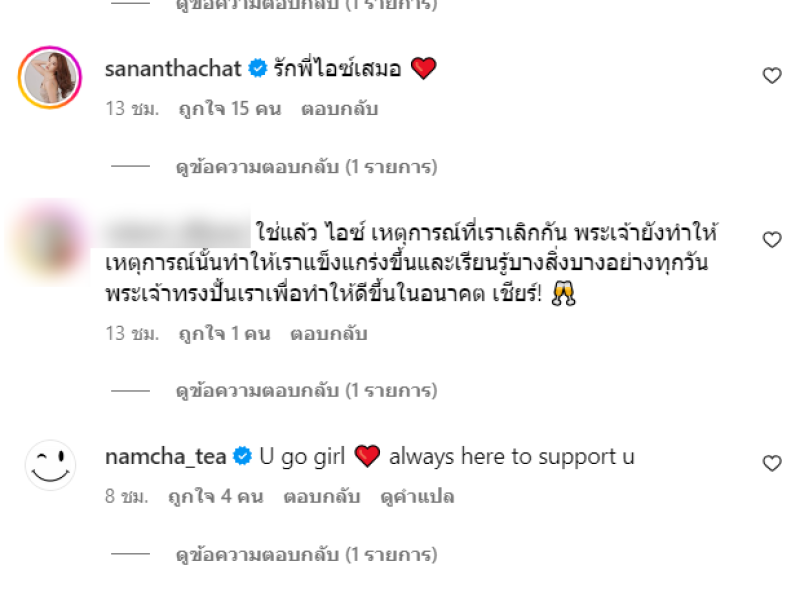Expand replies under sananthachat's comment
Viewport: 800px width, 601px height.
[x=306, y=166]
